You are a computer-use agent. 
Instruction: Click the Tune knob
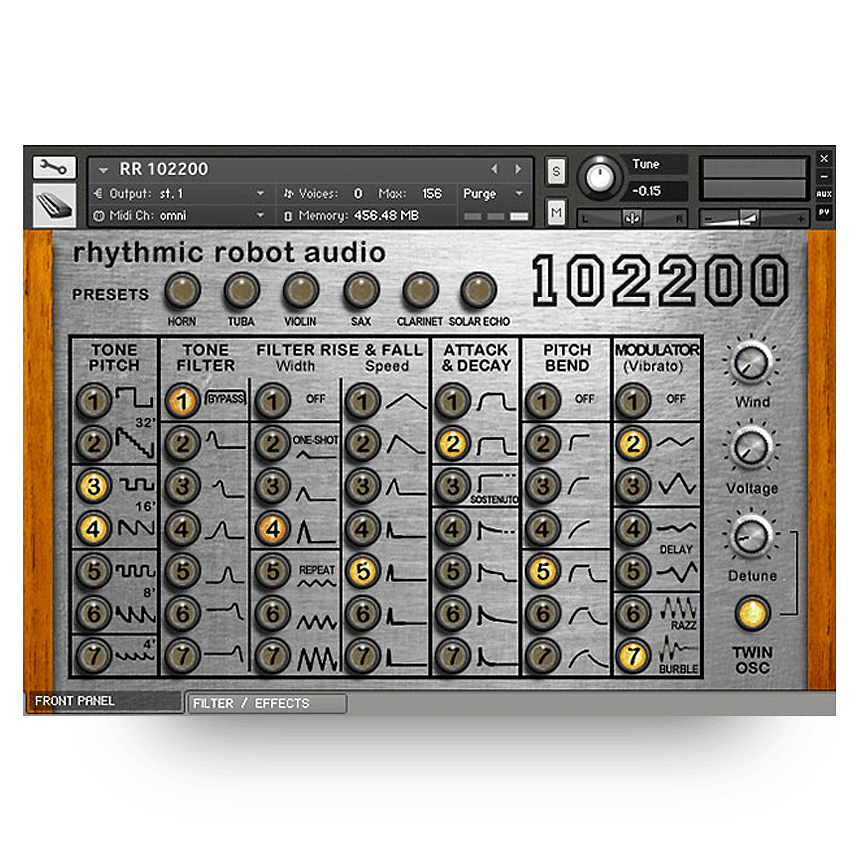click(599, 177)
